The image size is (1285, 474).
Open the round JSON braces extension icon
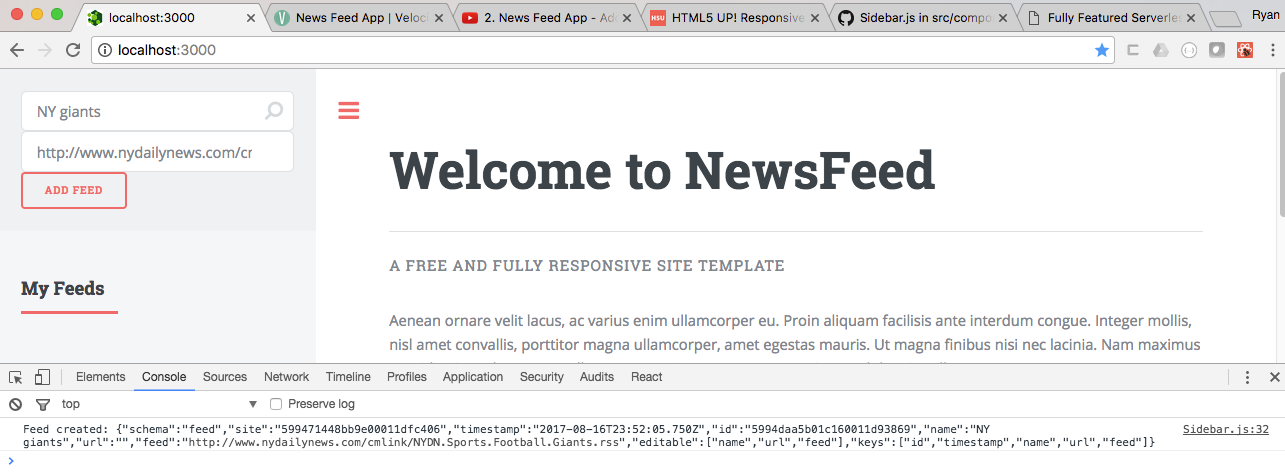click(1189, 50)
